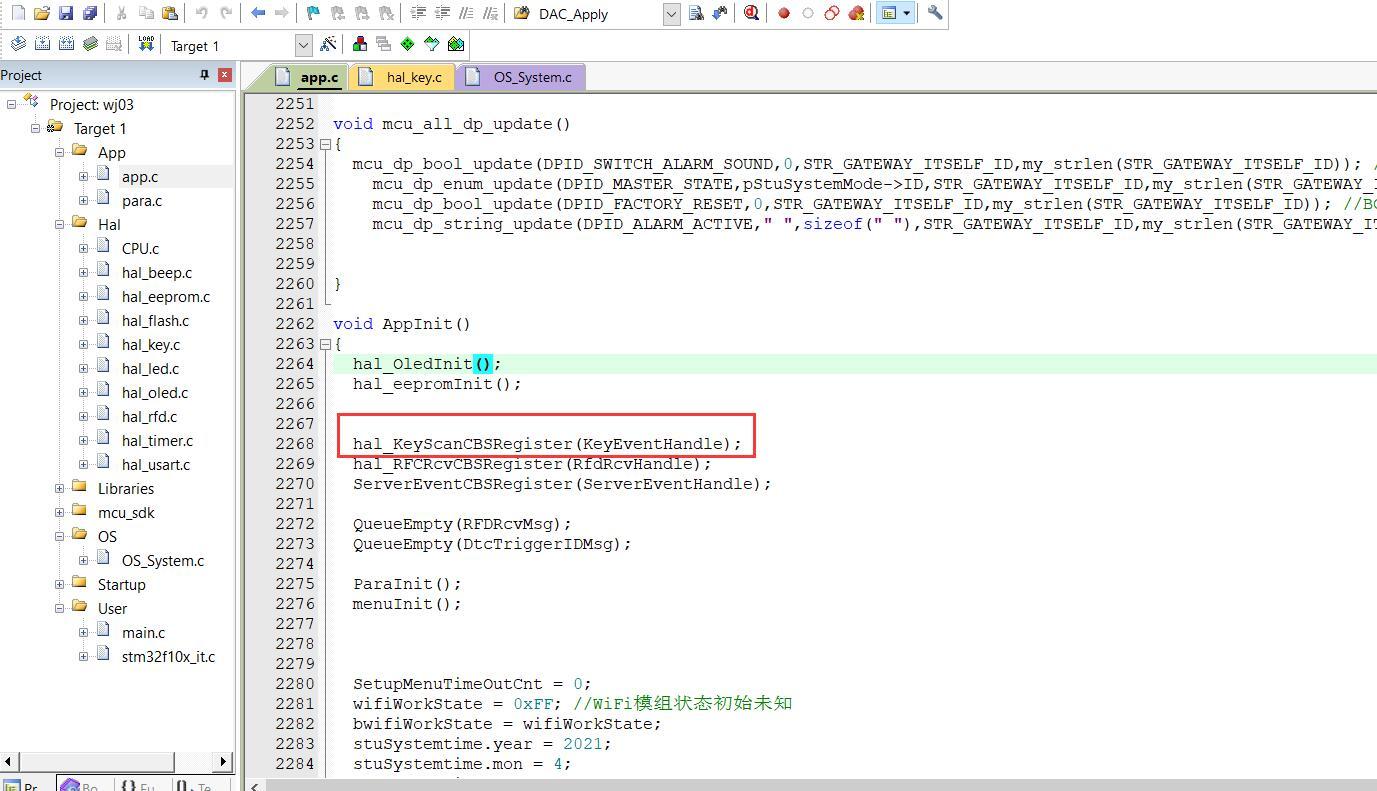Screen dimensions: 1377x791
Task: Click the hal_eepromInit(); code line
Action: click(437, 384)
